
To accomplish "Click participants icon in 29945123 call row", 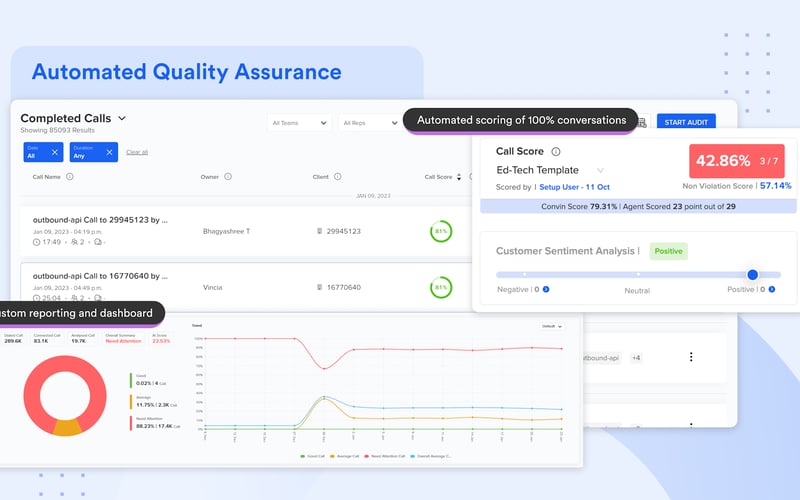I will tap(74, 242).
